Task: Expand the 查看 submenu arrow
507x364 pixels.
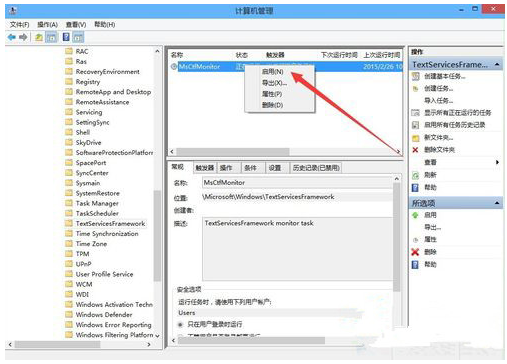Action: [x=497, y=162]
